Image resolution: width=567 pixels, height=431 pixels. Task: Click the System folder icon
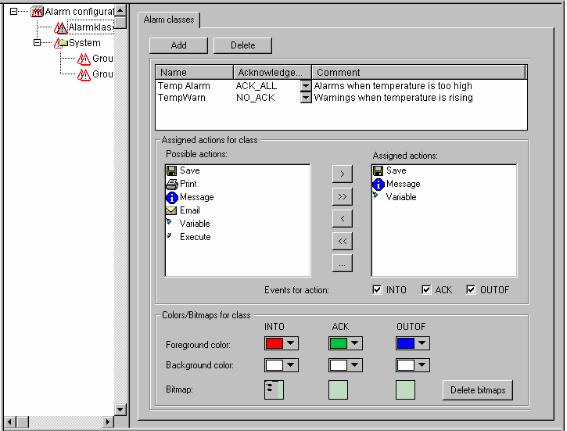coord(61,43)
